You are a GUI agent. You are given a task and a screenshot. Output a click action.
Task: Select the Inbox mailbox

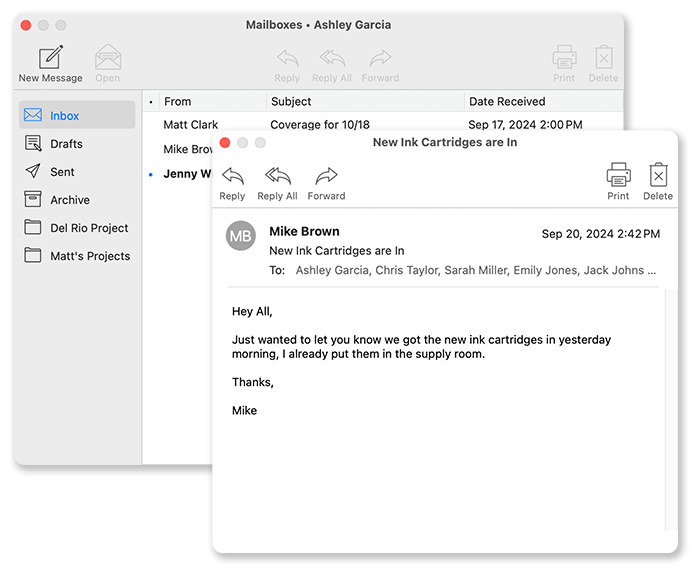click(x=77, y=115)
